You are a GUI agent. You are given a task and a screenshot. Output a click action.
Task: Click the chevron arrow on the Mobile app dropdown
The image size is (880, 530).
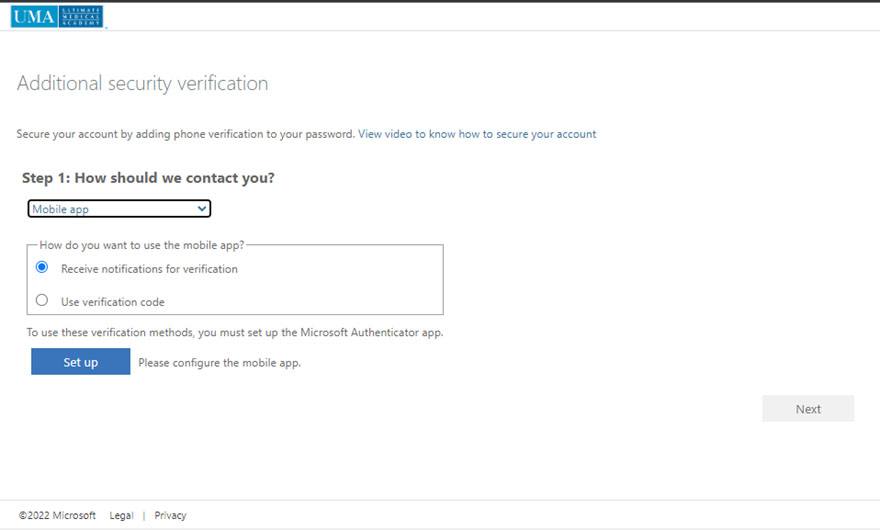(202, 209)
